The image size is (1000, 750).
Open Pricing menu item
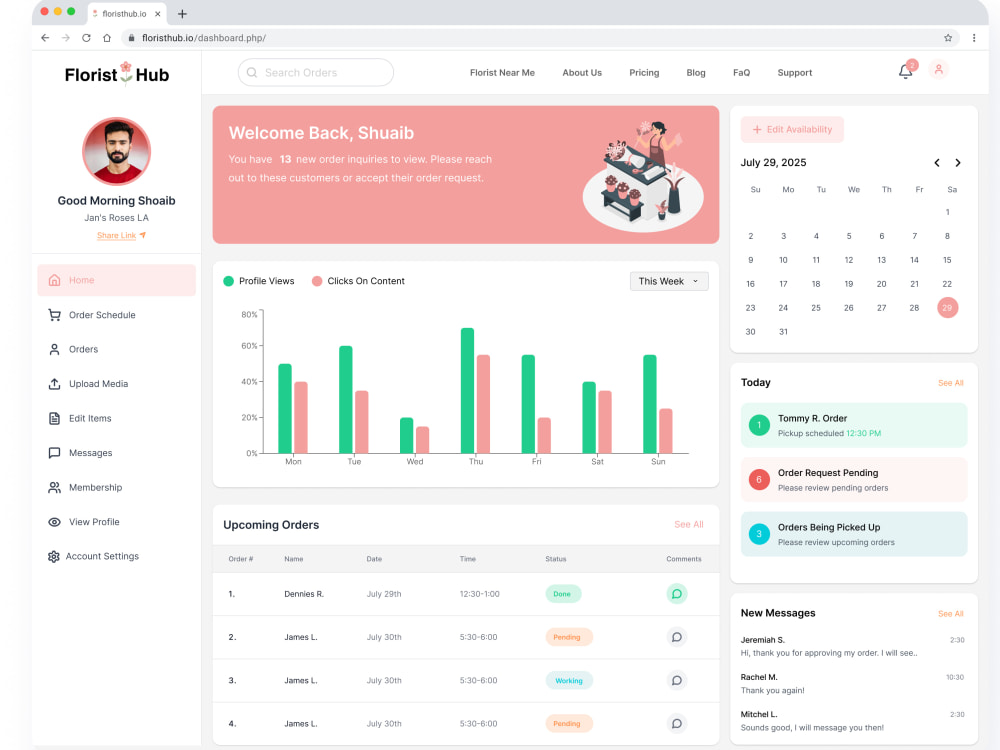pos(644,73)
